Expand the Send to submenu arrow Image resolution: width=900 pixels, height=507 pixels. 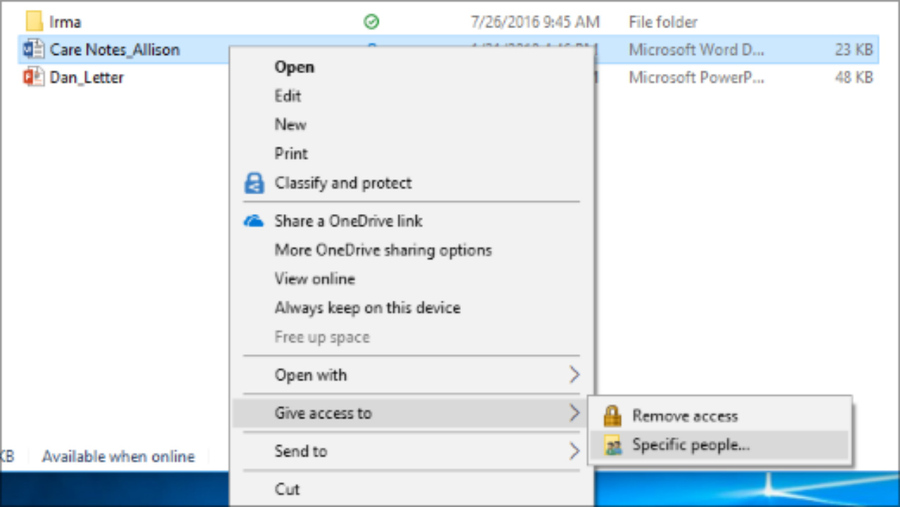tap(574, 451)
